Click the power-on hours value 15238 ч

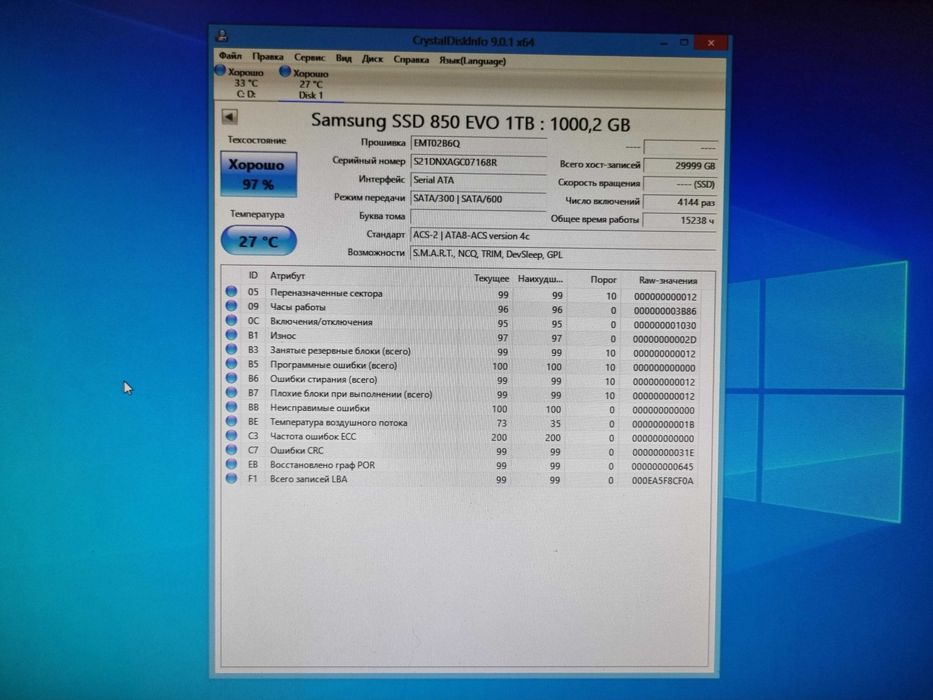click(680, 220)
